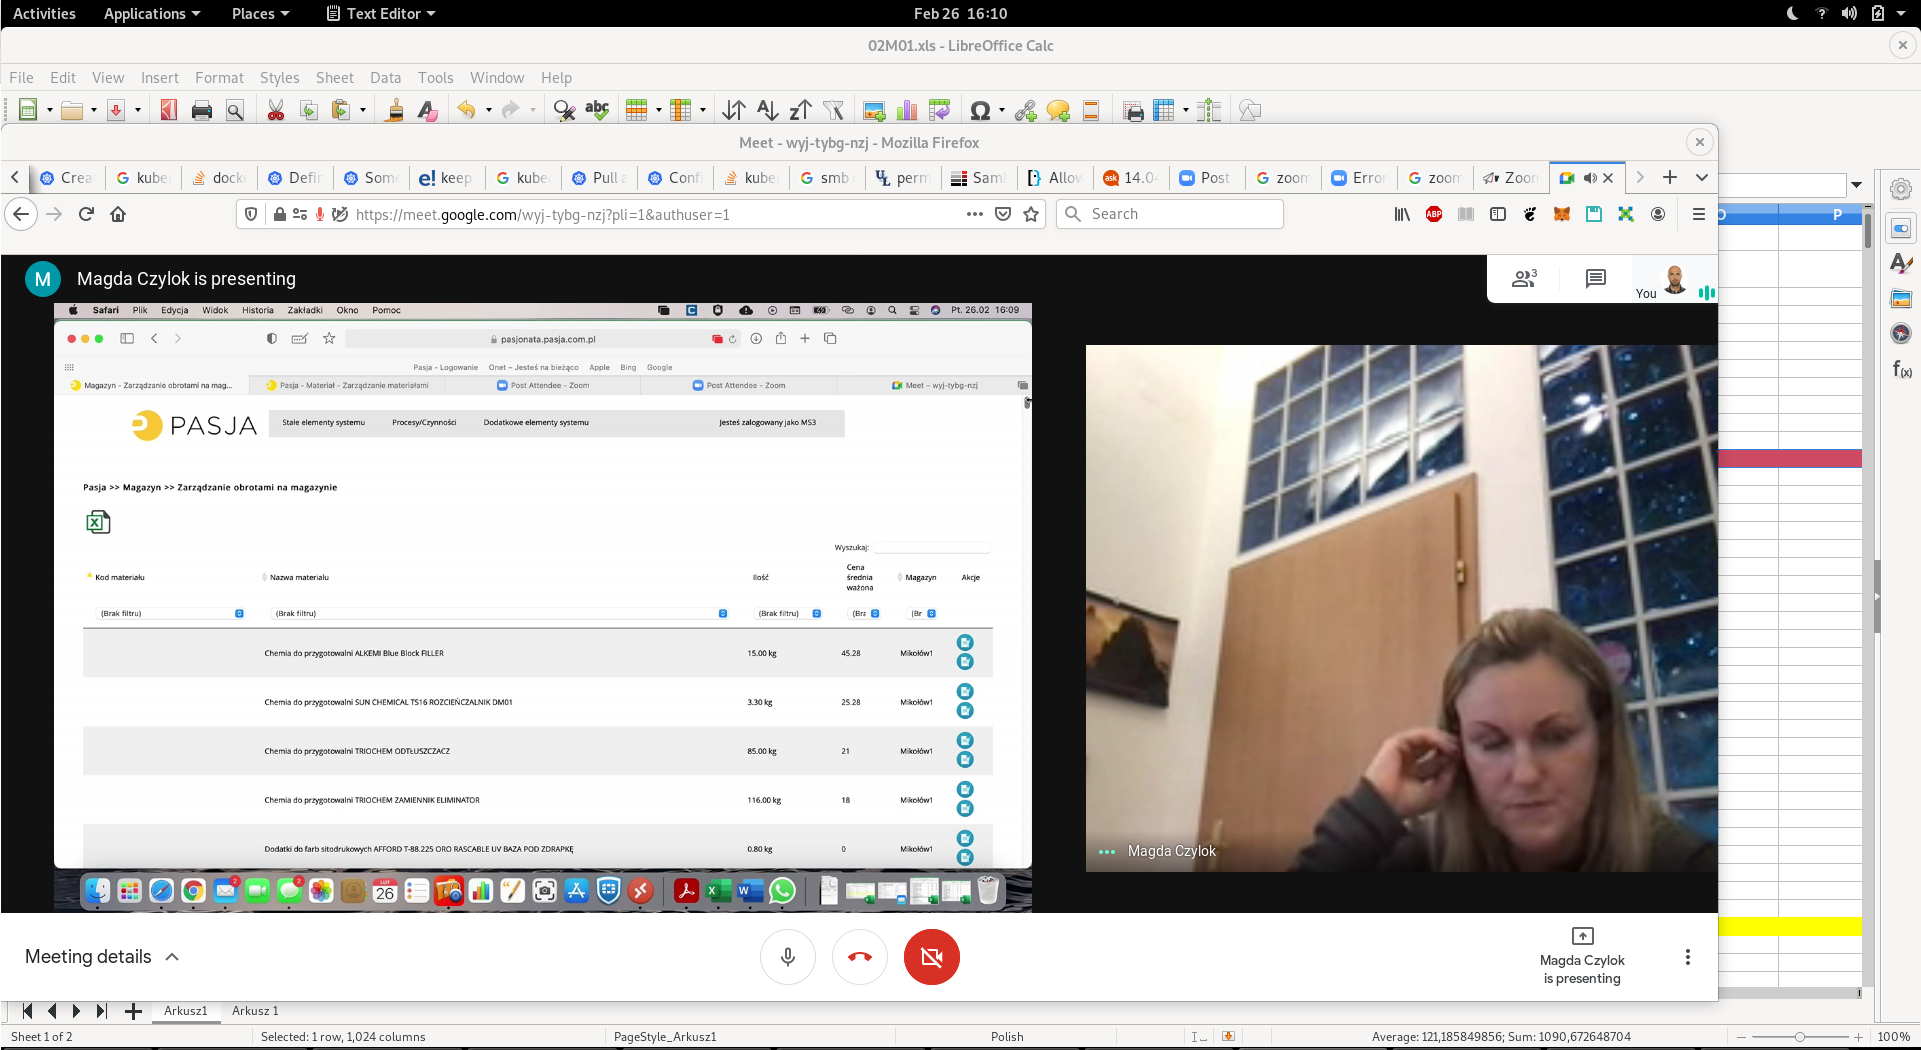
Task: Open Meet more options menu
Action: click(x=1688, y=957)
